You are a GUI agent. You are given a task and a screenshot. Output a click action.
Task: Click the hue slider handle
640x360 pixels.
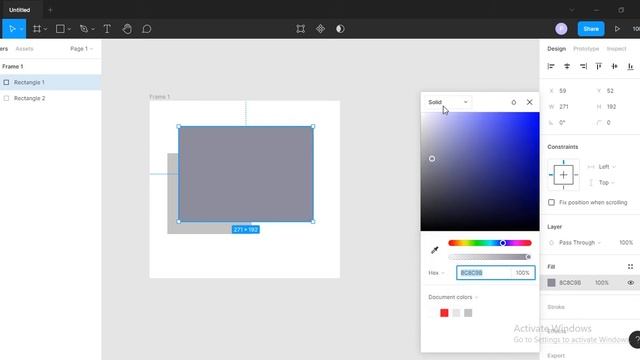(x=503, y=243)
